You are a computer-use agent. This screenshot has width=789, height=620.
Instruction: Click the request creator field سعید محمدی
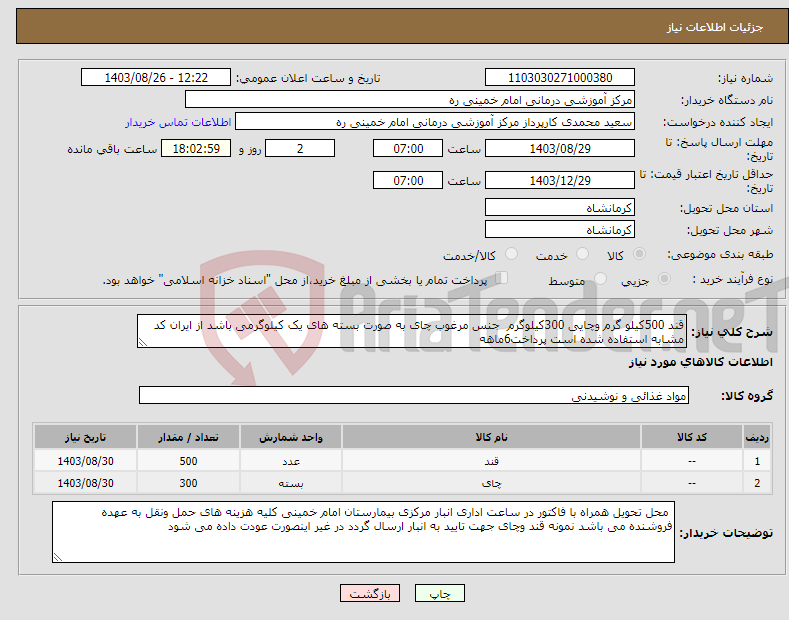tap(435, 122)
